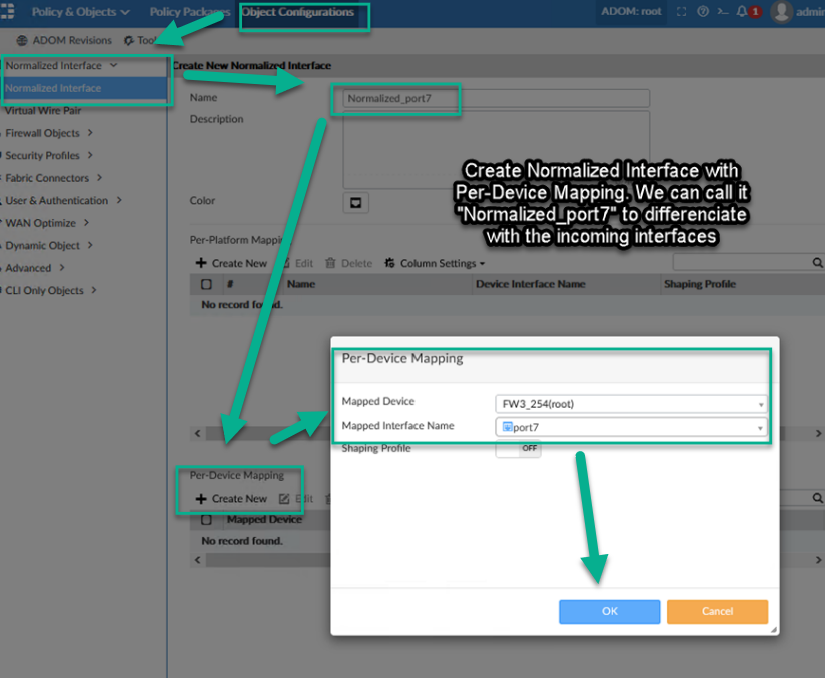Expand the Column Settings dropdown
Viewport: 825px width, 678px height.
click(x=435, y=264)
